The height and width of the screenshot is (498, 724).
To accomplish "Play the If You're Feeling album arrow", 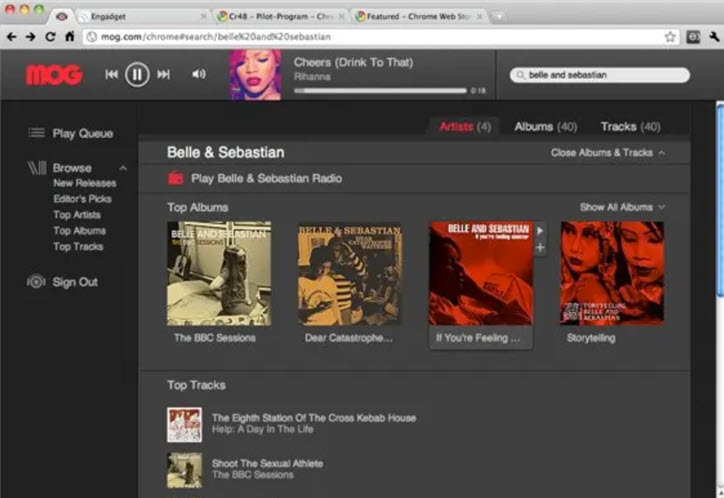I will pos(540,231).
